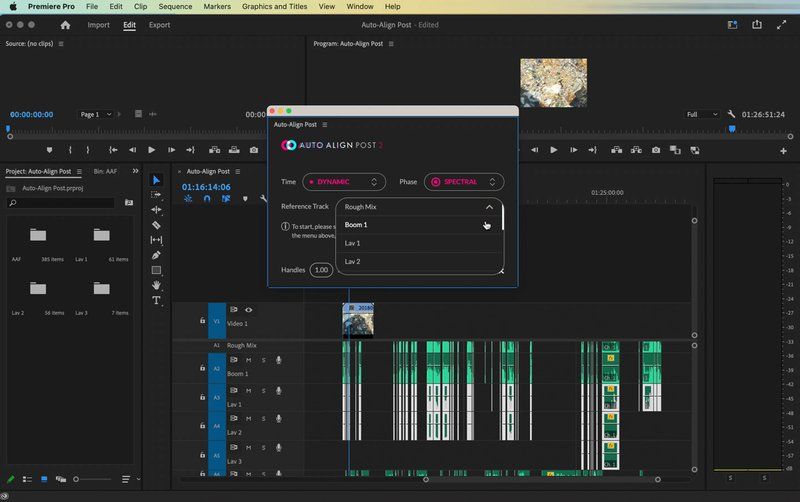The width and height of the screenshot is (800, 502).
Task: Toggle snapping magnet in timeline
Action: 207,198
